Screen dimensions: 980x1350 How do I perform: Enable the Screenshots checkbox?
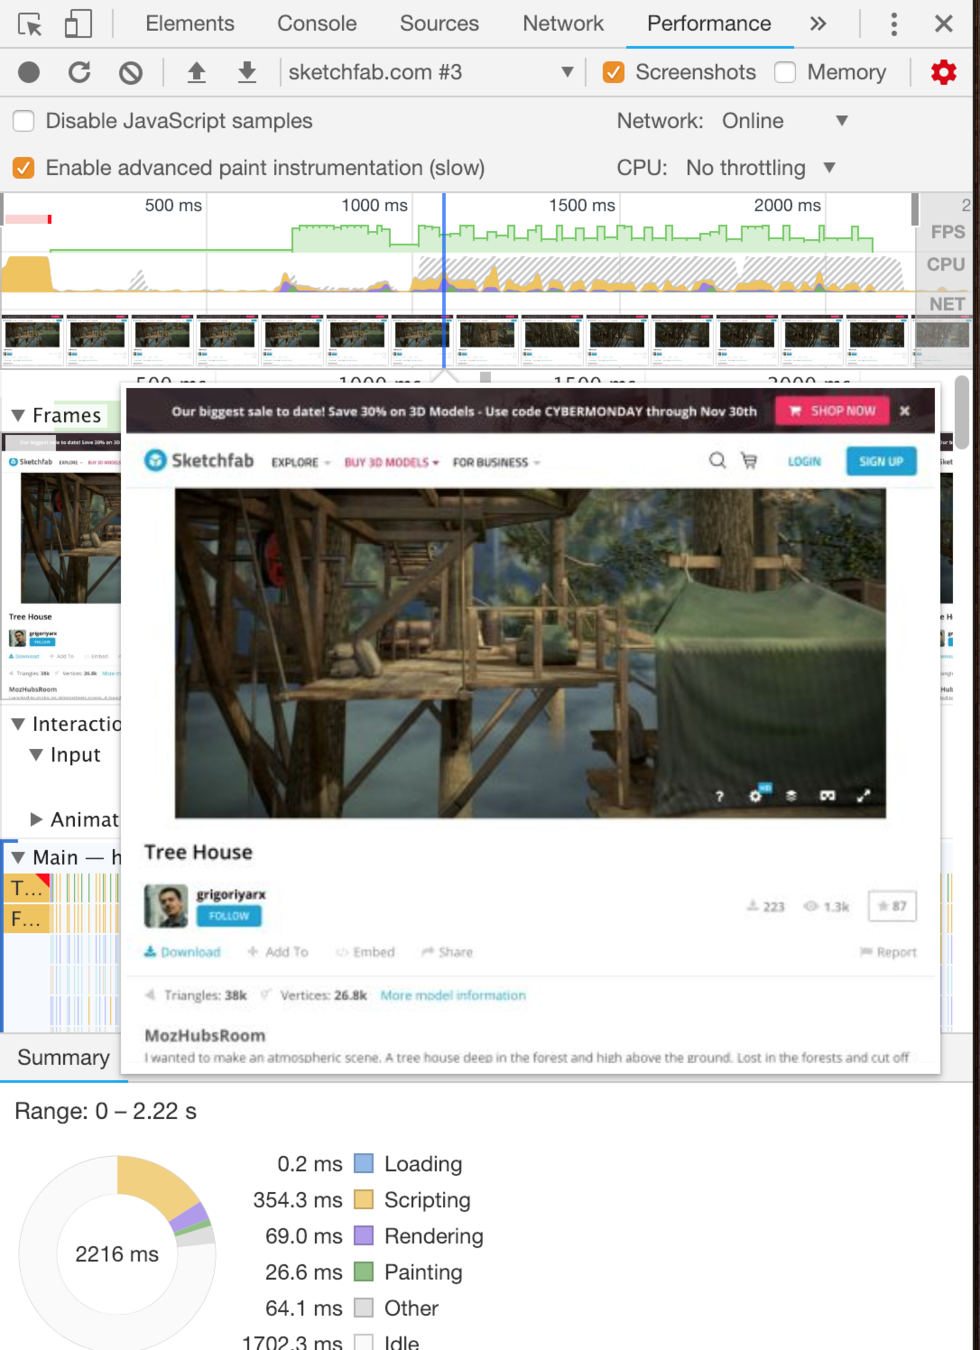(x=614, y=72)
